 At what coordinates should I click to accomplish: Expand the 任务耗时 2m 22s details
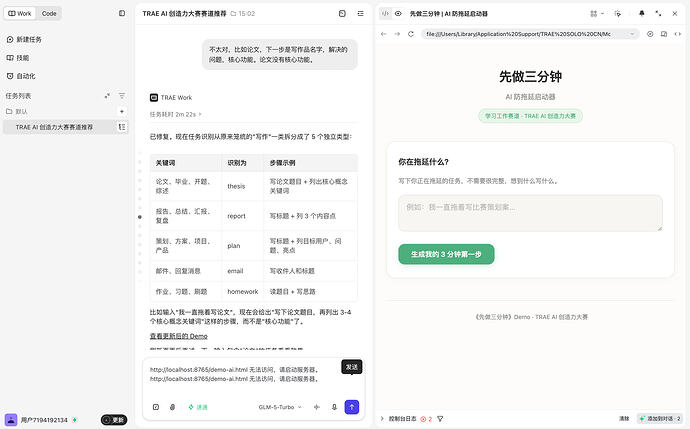click(x=176, y=114)
